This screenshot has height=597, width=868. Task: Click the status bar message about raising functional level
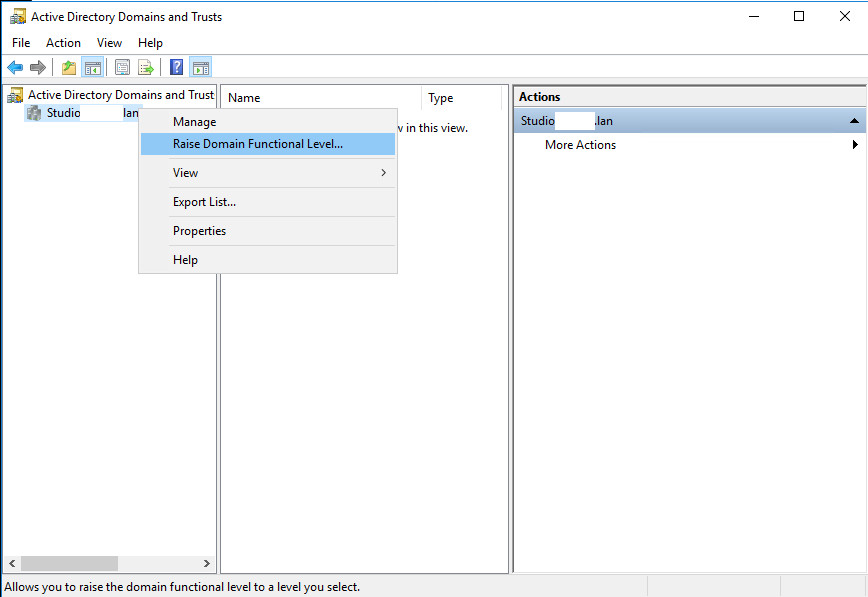coord(182,587)
